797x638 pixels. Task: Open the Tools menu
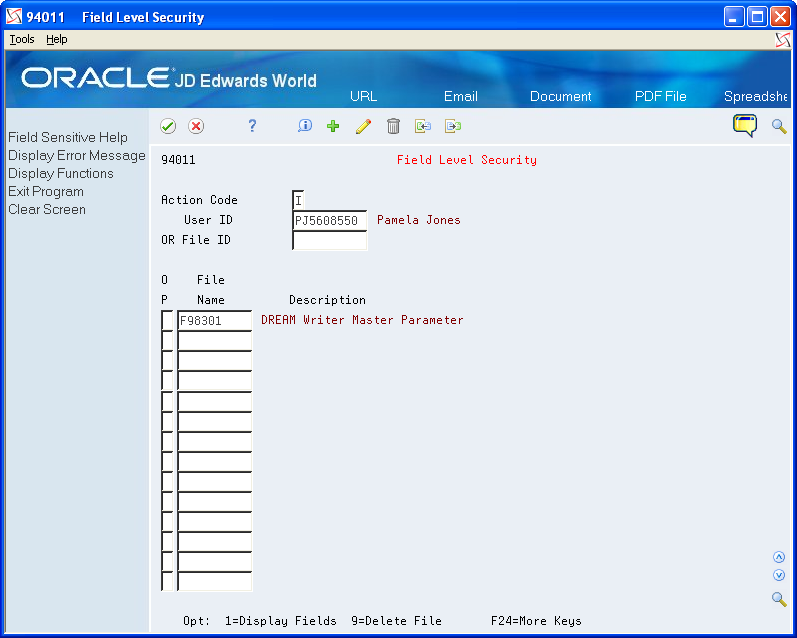22,39
